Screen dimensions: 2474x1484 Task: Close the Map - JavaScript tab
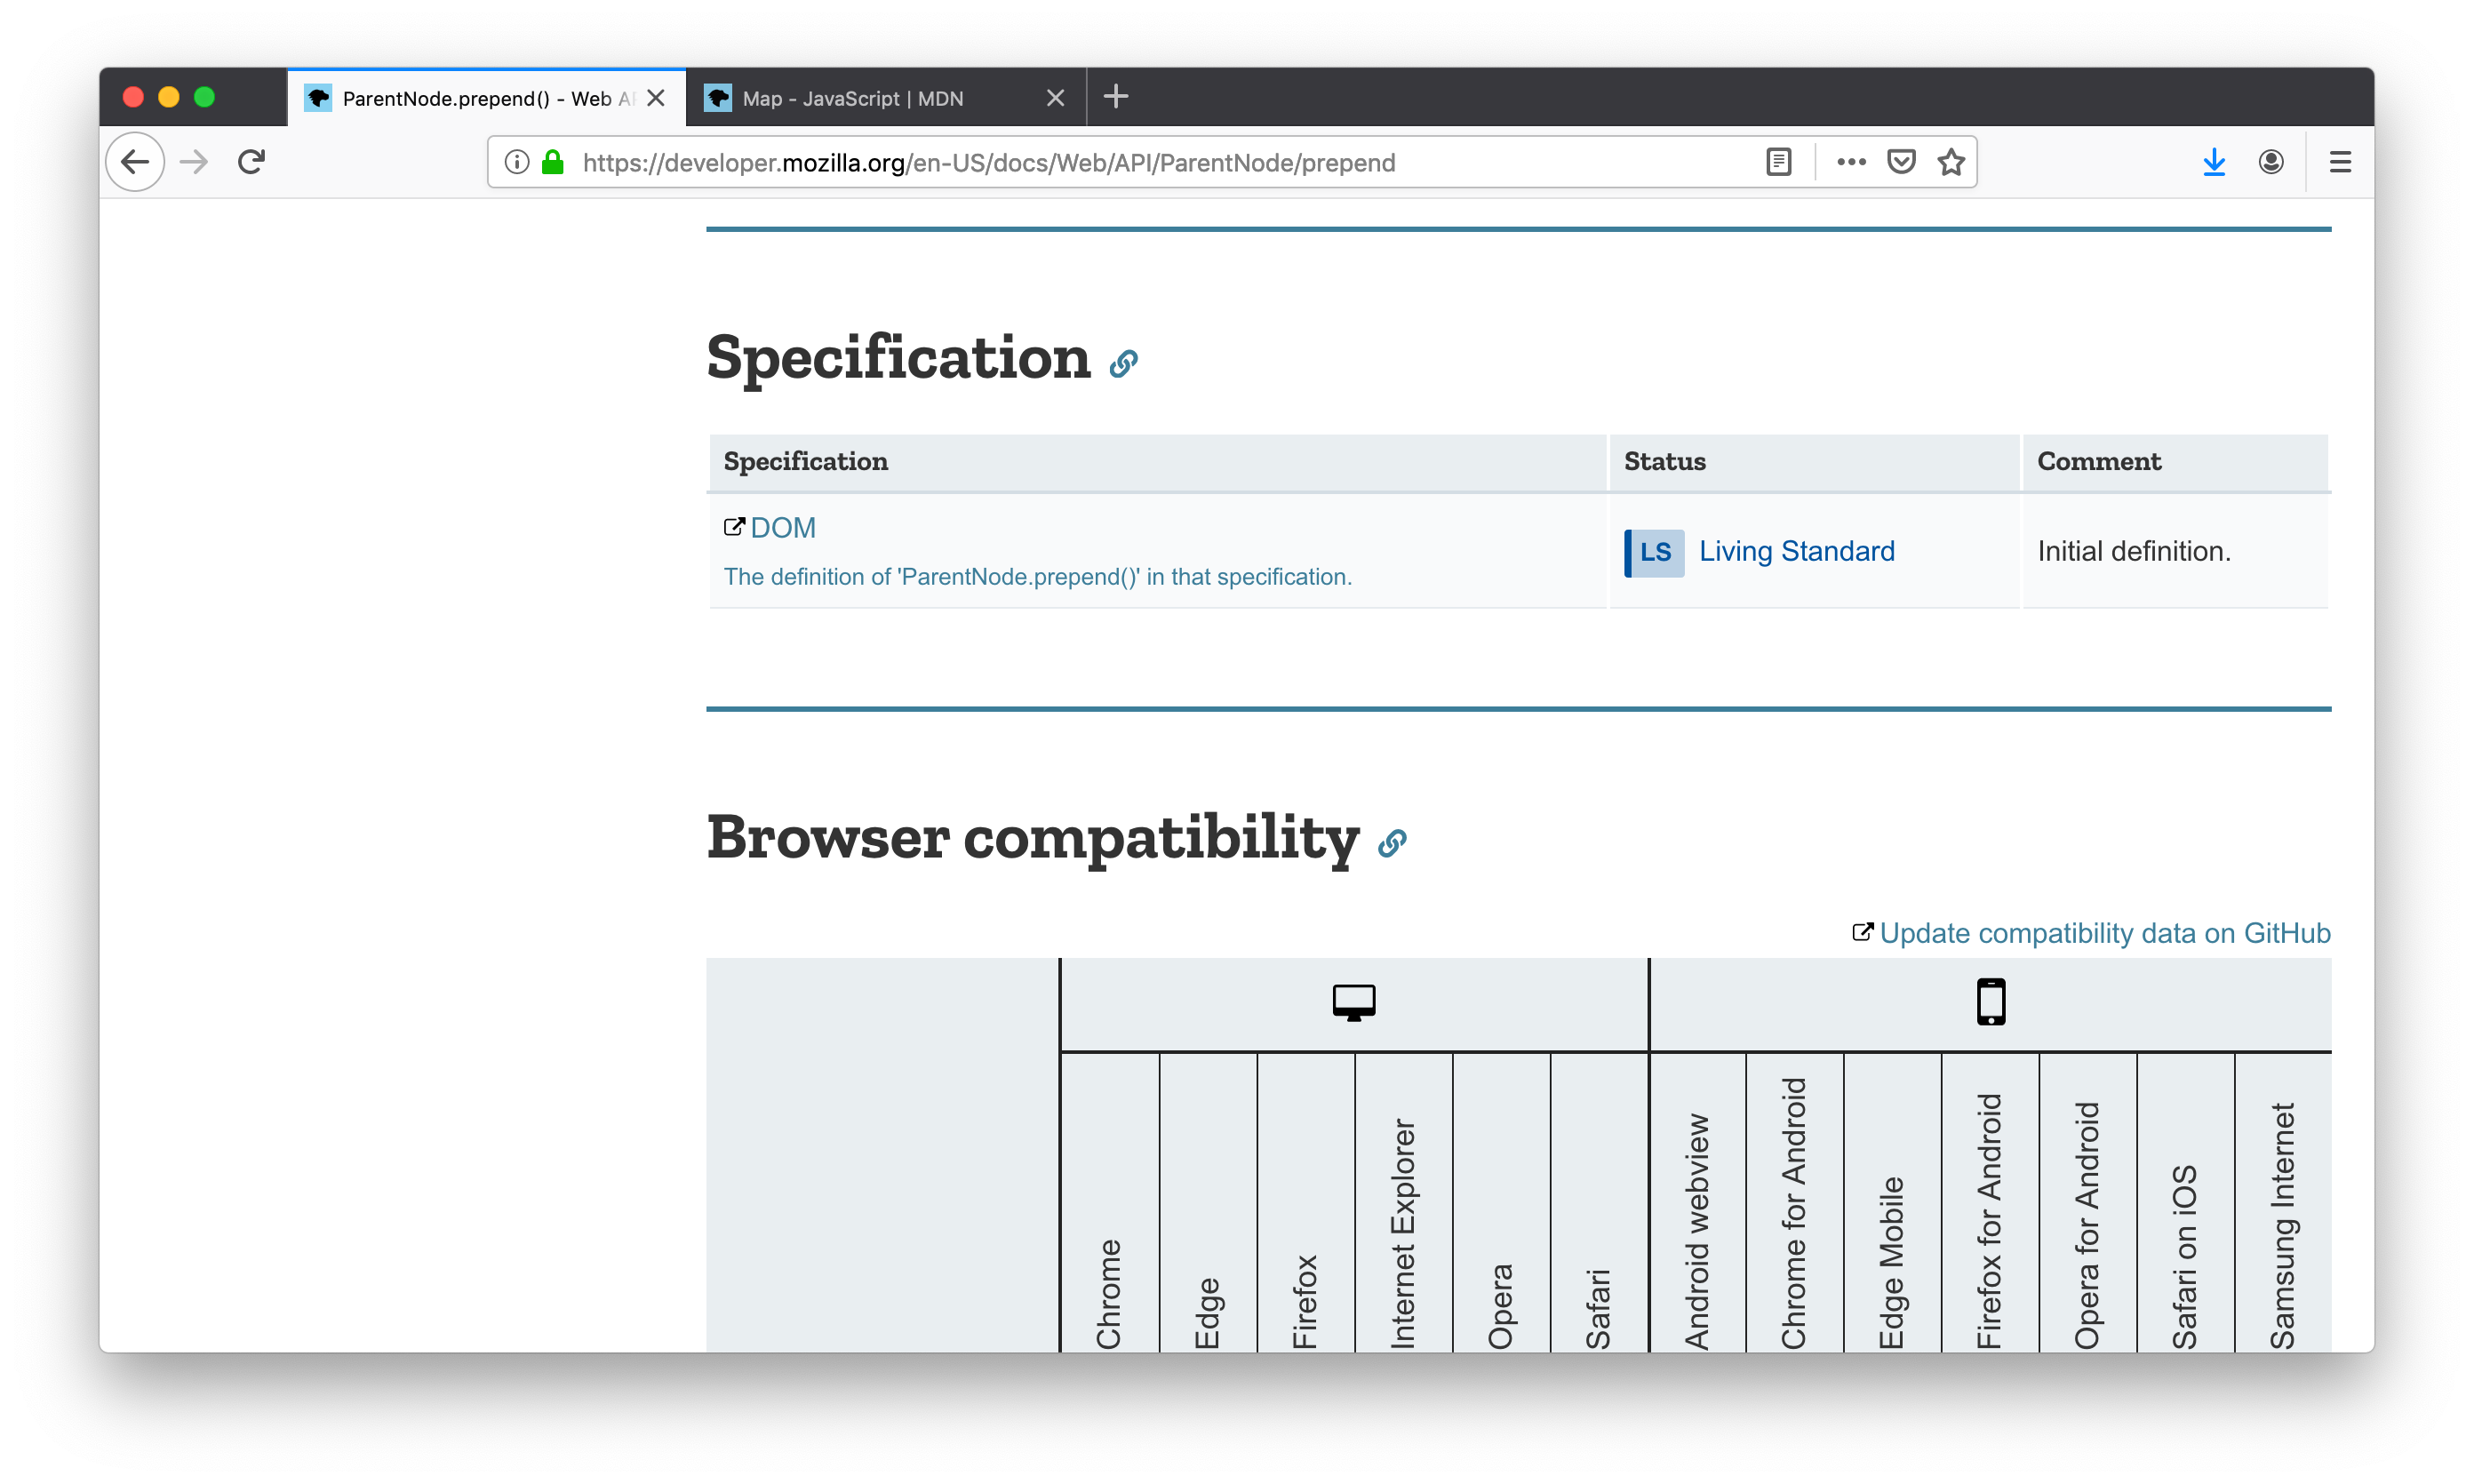[x=1055, y=98]
